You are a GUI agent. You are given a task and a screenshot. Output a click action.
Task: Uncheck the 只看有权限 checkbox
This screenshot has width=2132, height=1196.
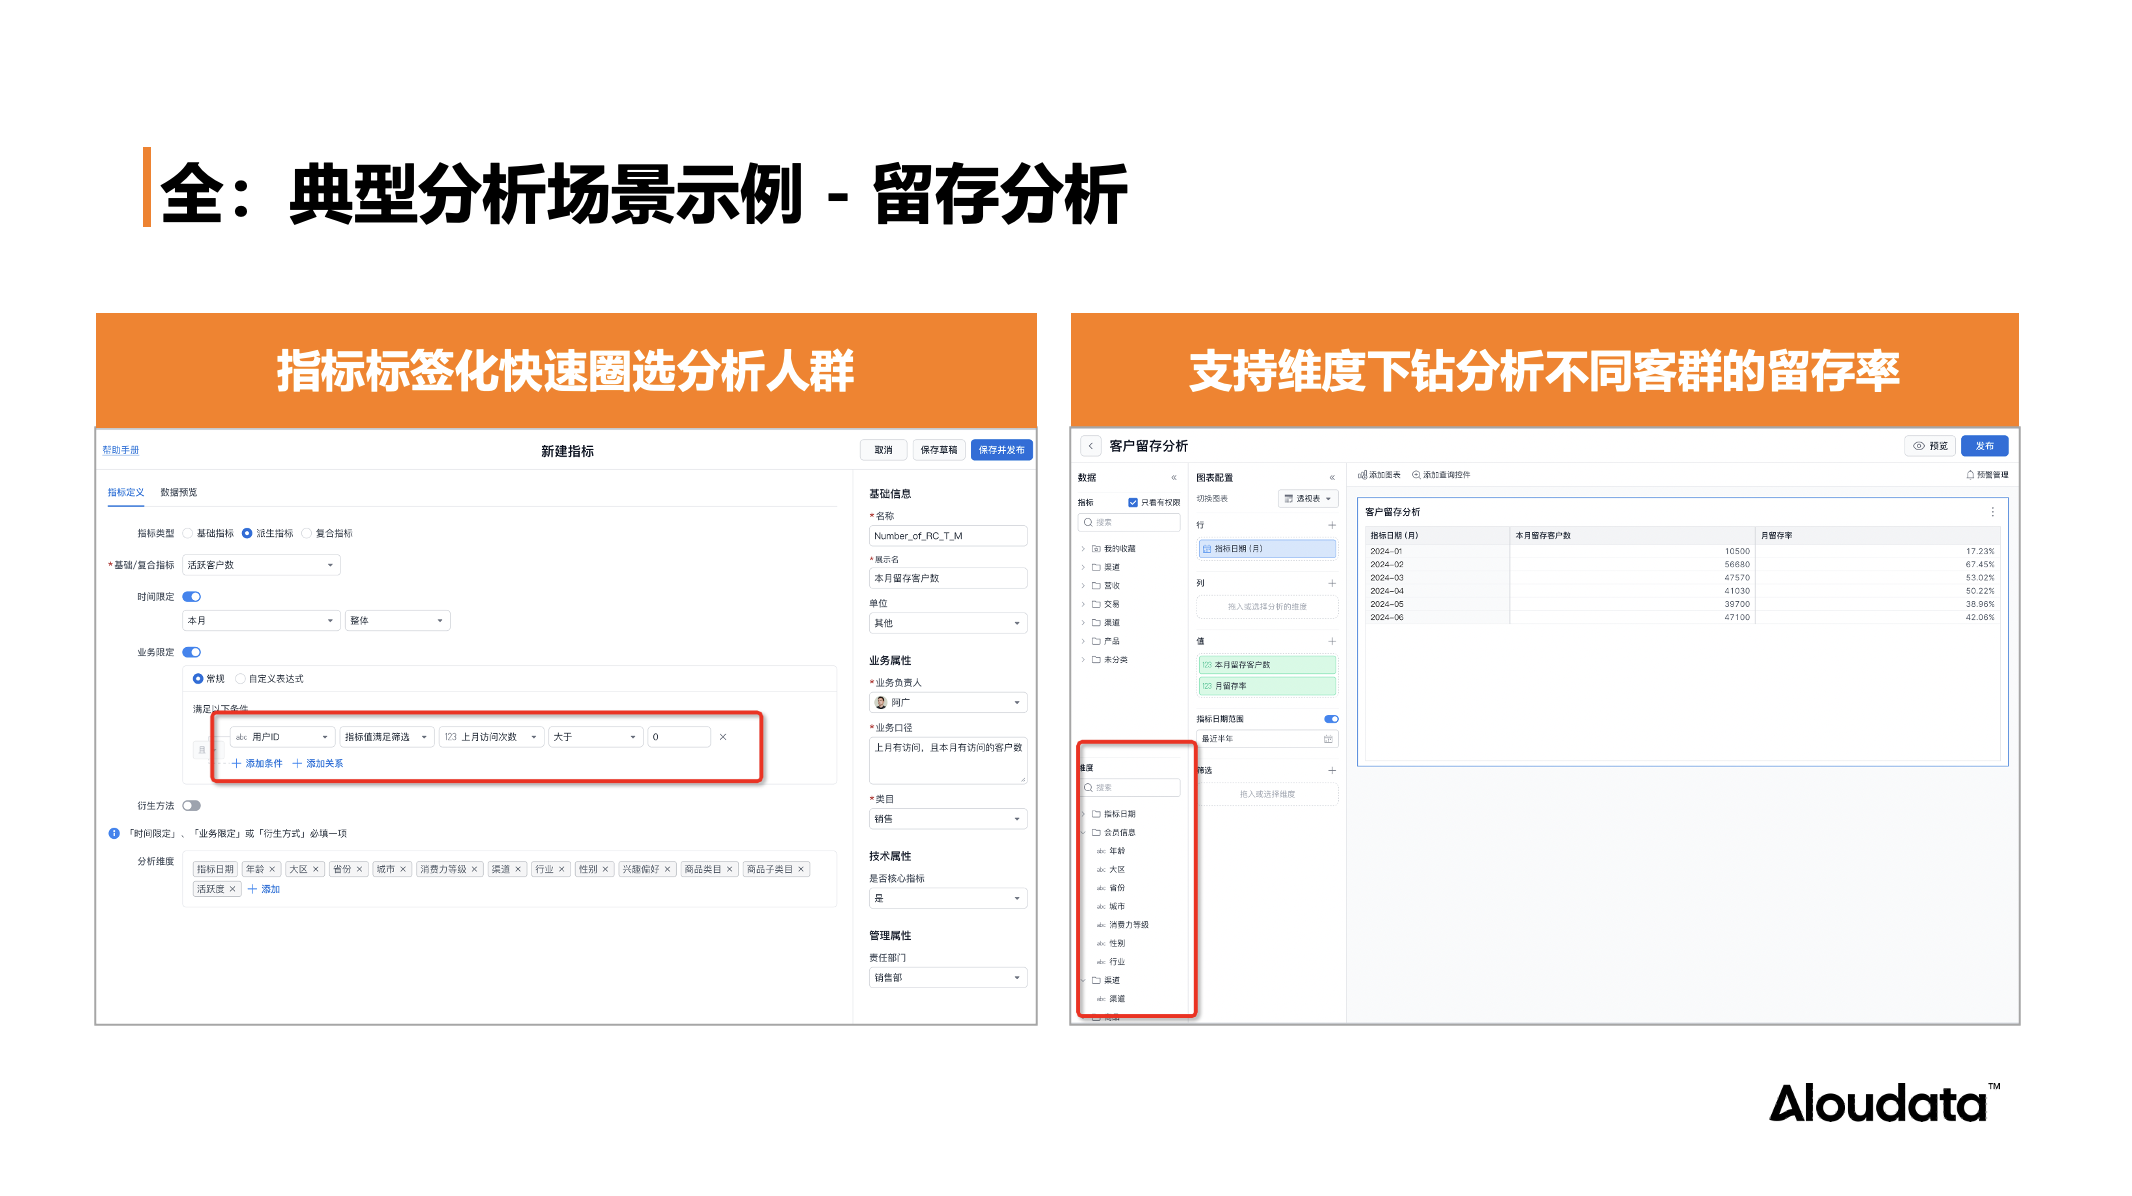1133,502
